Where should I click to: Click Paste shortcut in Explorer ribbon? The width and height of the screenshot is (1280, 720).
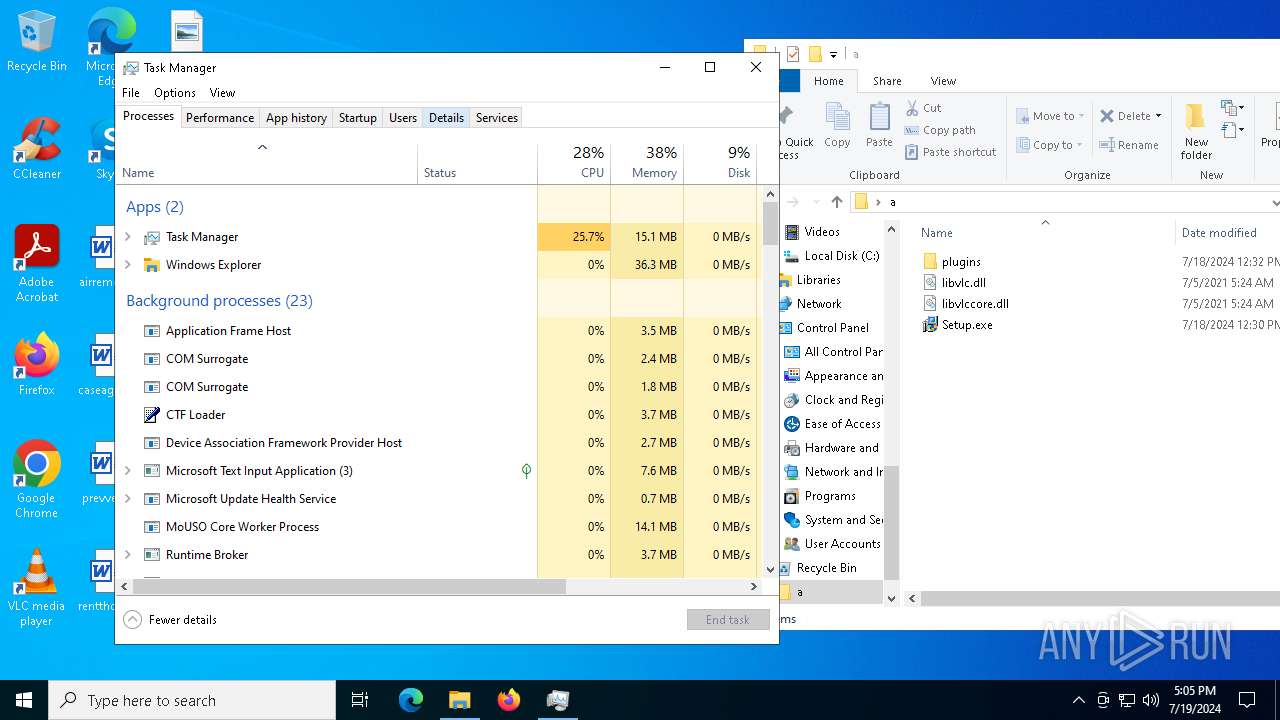click(950, 152)
